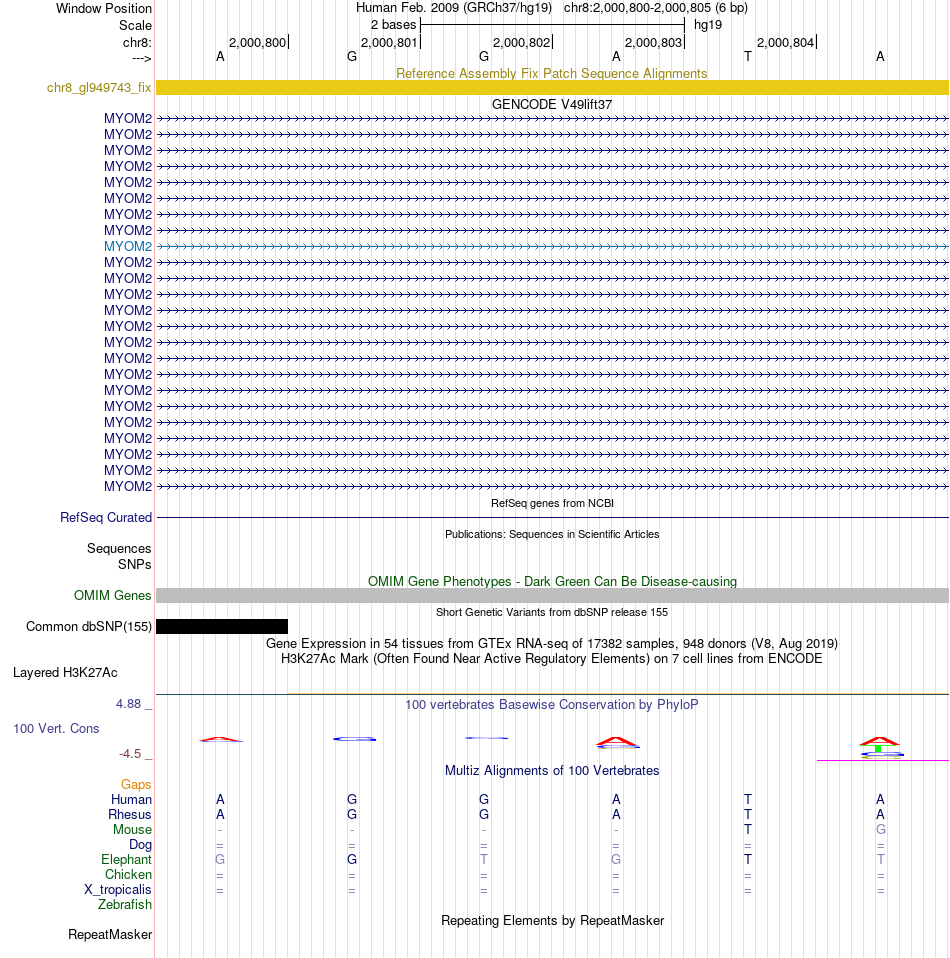Click the 'SNPs' subtrack label
Screen dimensions: 950x958
134,565
